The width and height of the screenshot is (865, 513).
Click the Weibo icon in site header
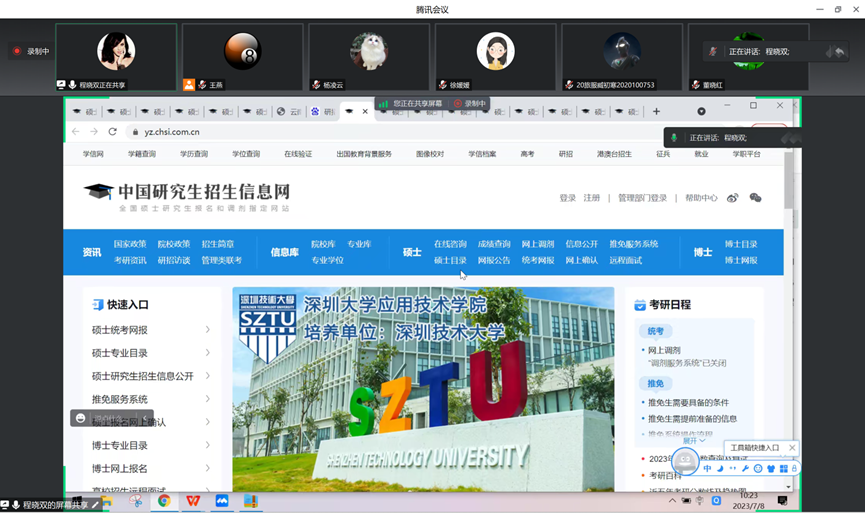(733, 198)
